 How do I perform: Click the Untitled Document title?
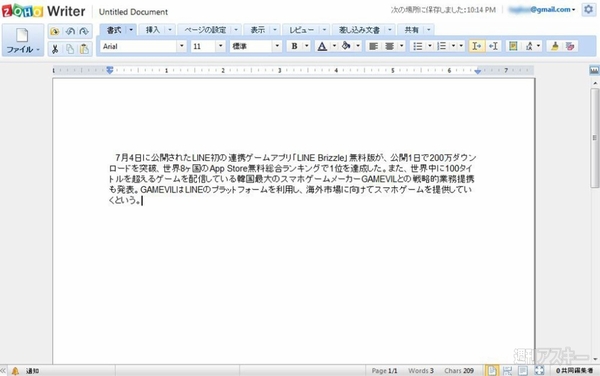[133, 12]
